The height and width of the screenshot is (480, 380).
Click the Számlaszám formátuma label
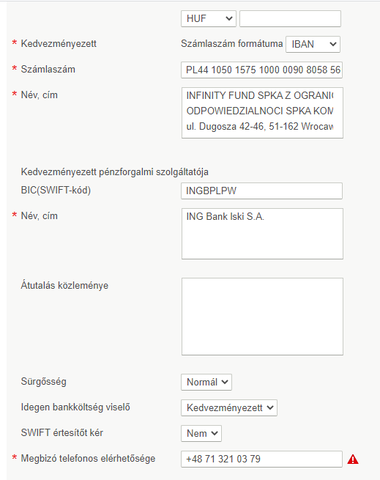tap(232, 44)
